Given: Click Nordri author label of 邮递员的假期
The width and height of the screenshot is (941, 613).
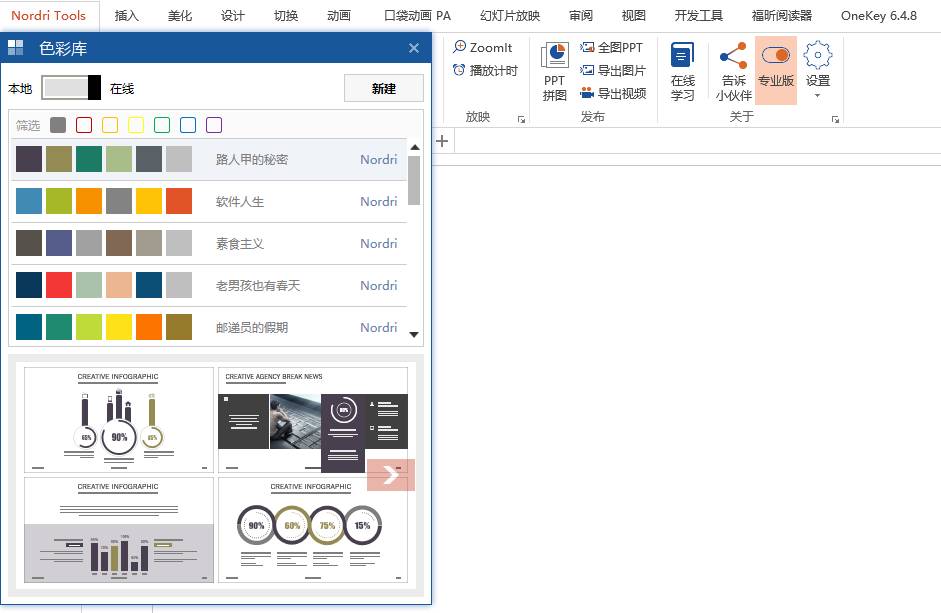Looking at the screenshot, I should [379, 328].
